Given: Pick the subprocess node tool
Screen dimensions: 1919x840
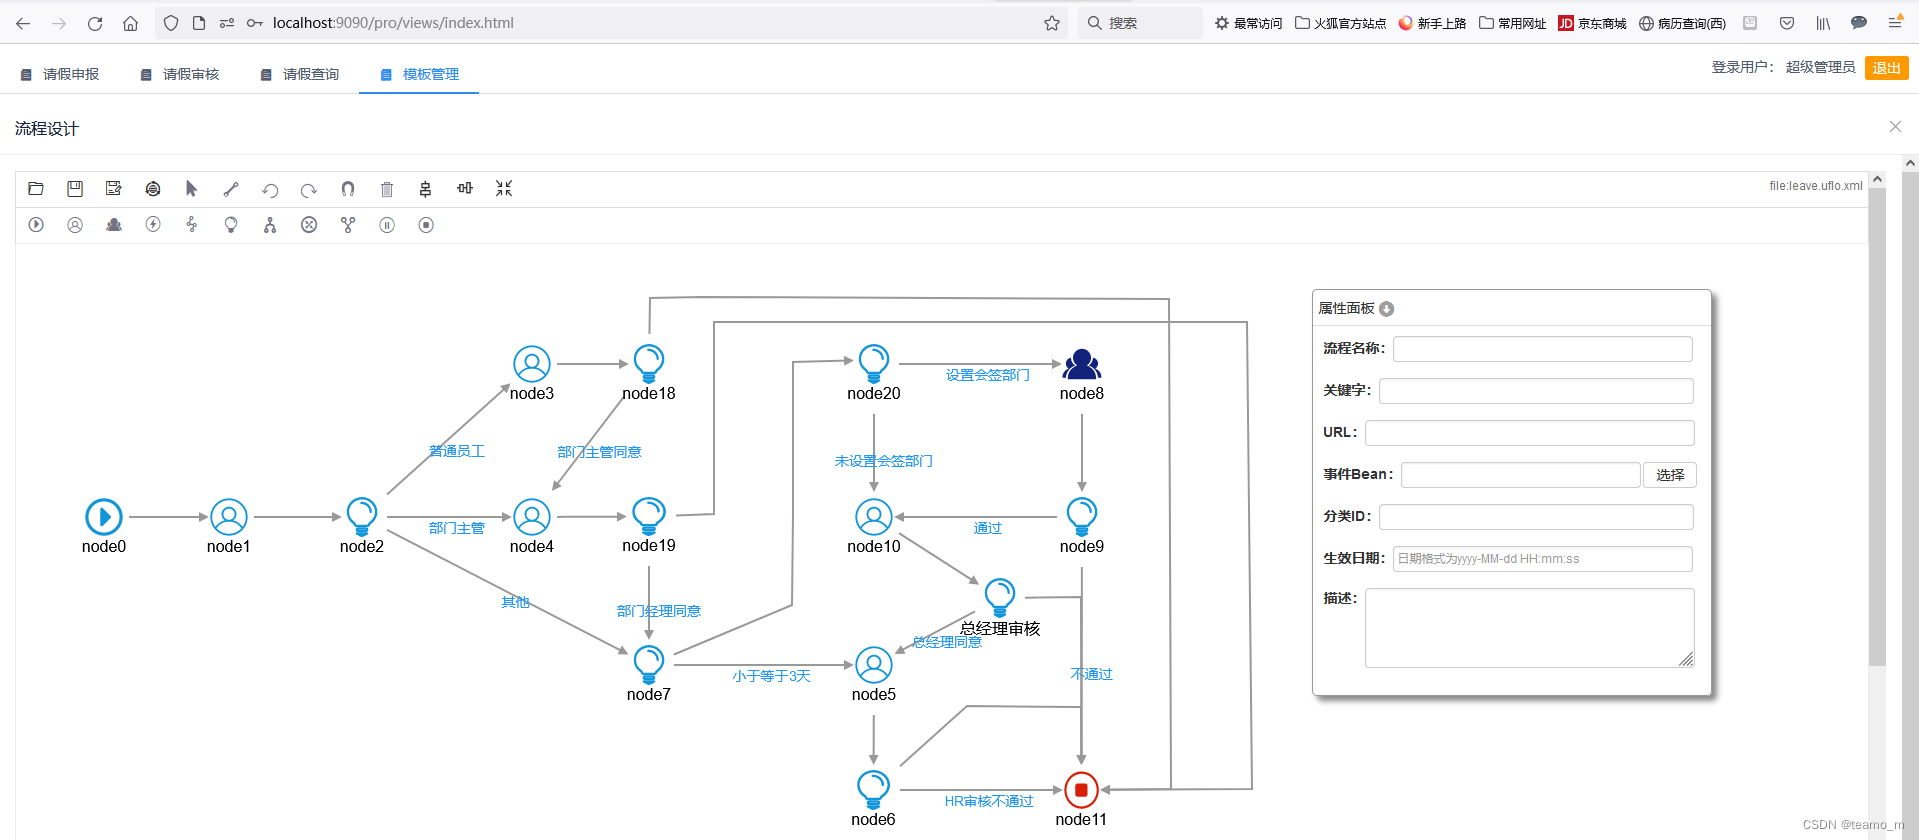Looking at the screenshot, I should click(192, 225).
